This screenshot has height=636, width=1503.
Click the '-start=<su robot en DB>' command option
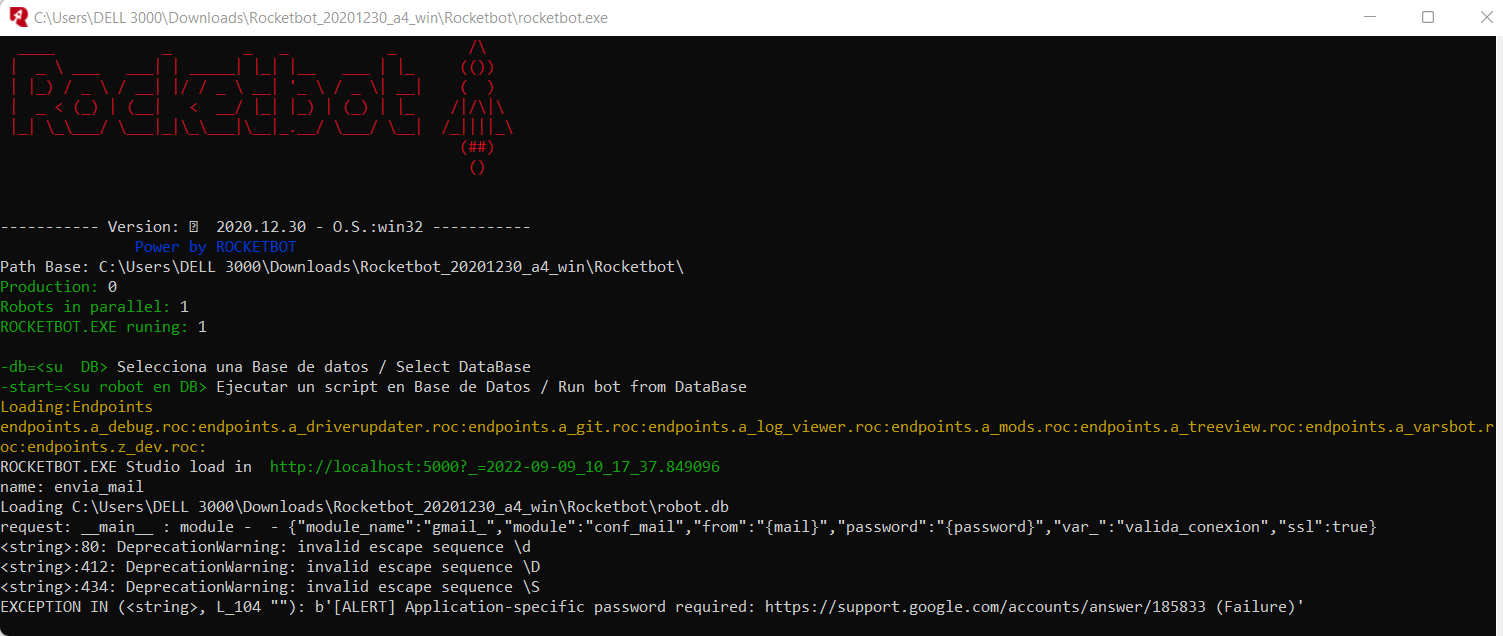100,386
